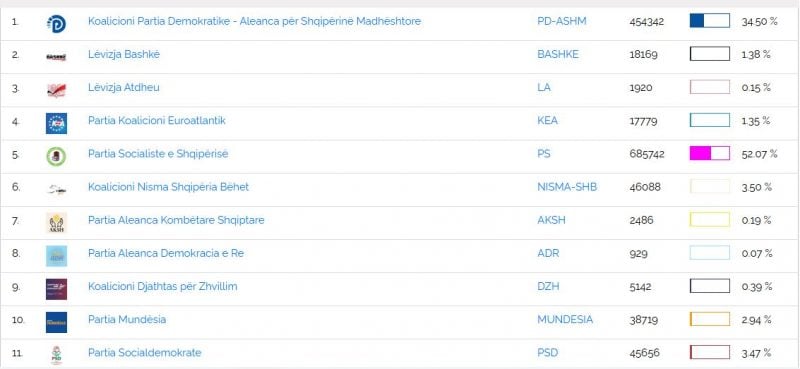800x369 pixels.
Task: Click the Lëvizja Bashkë party logo
Action: (56, 57)
